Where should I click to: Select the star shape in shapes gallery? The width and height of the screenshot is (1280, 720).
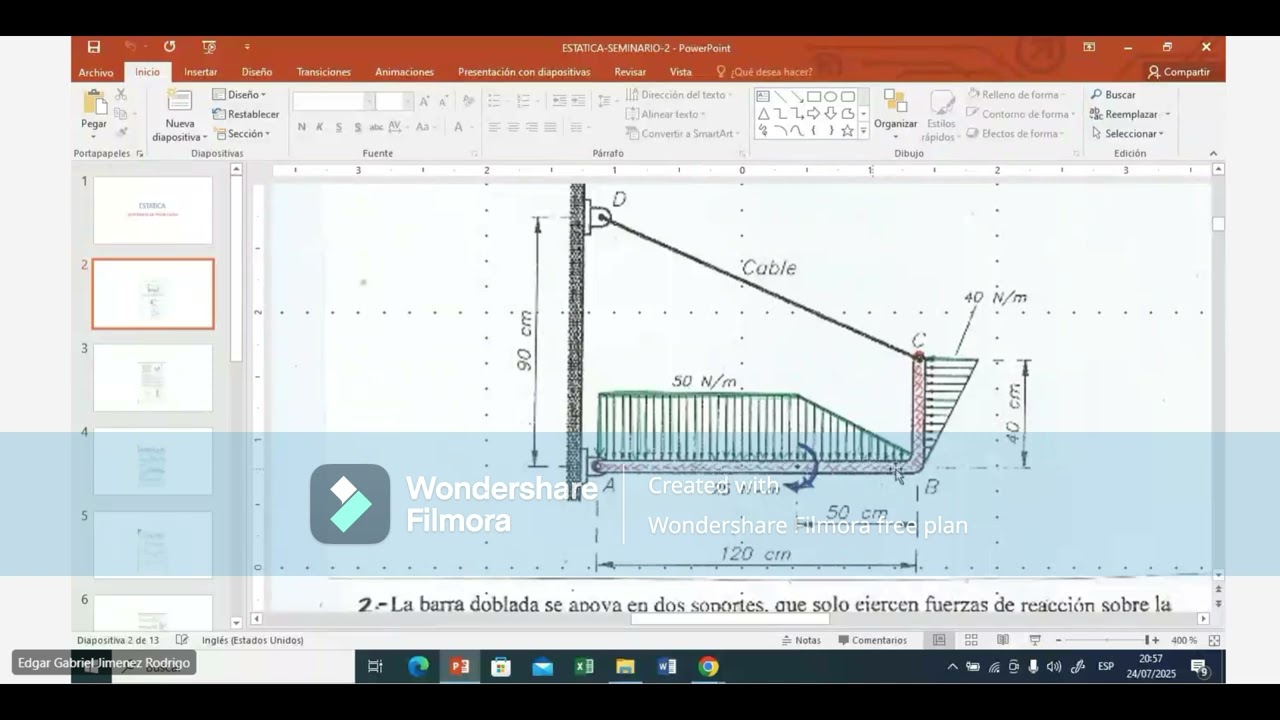tap(848, 130)
